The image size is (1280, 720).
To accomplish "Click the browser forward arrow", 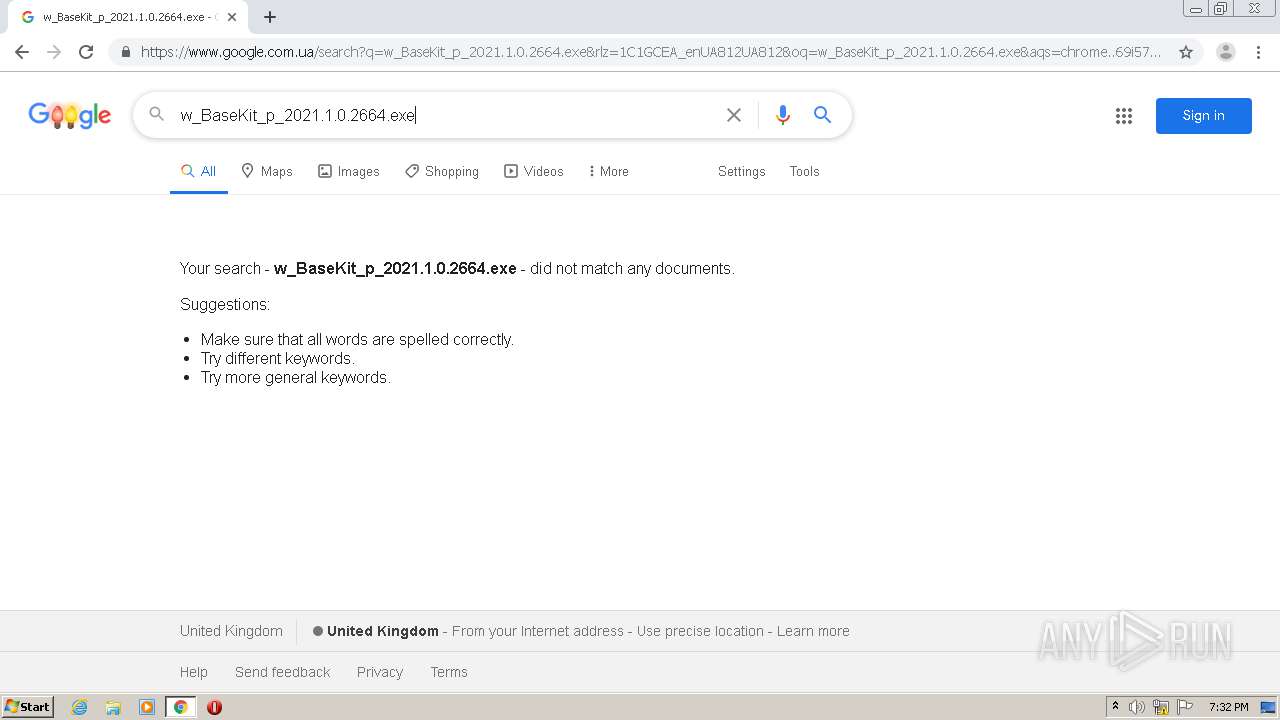I will [54, 52].
